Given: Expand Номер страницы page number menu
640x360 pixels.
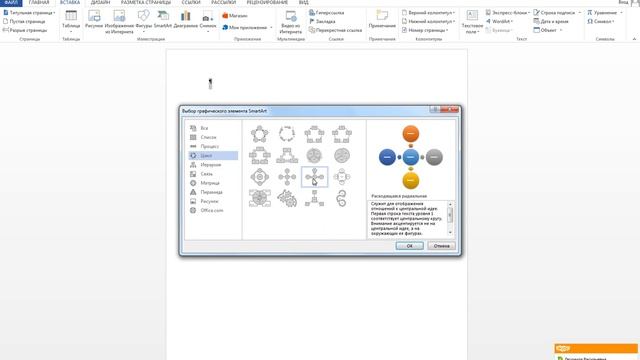Looking at the screenshot, I should pos(425,30).
